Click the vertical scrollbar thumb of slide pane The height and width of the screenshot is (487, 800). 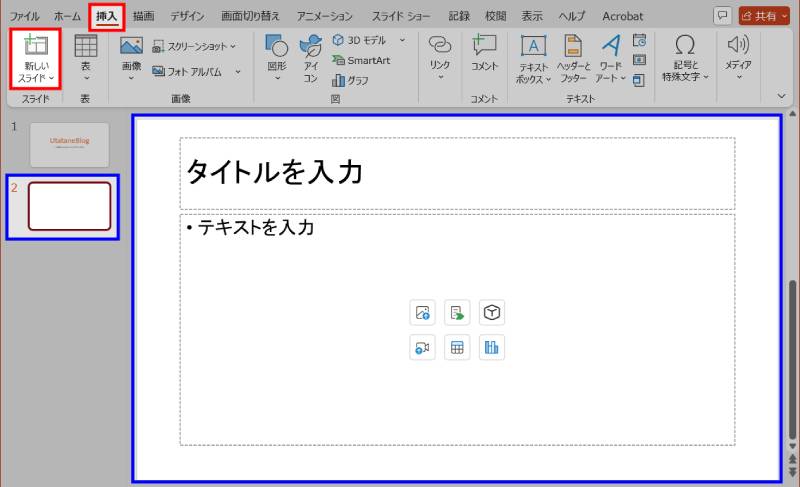(x=792, y=359)
